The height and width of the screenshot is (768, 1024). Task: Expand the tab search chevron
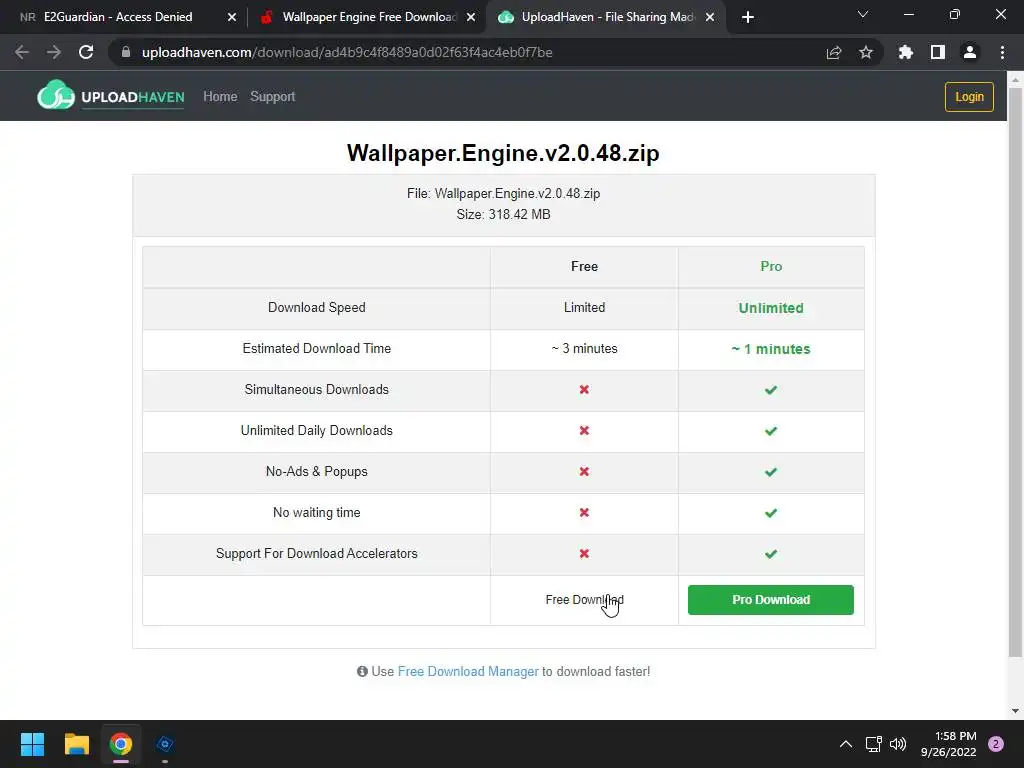[863, 14]
